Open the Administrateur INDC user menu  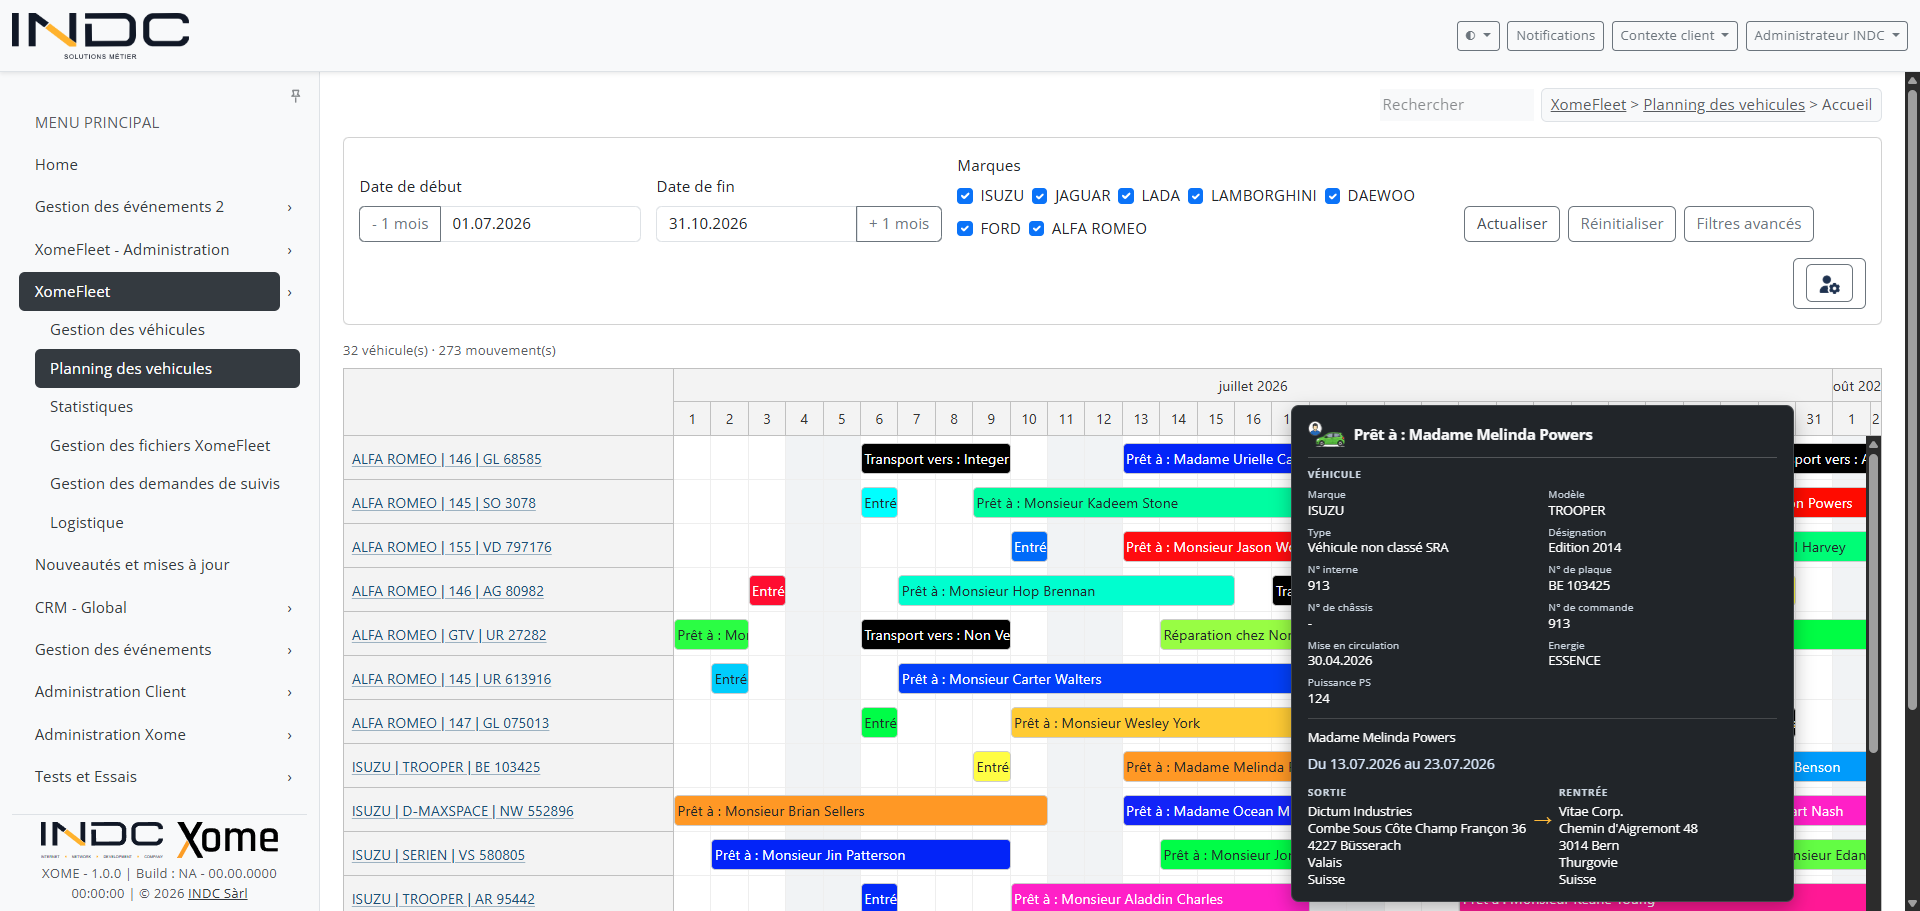1826,36
